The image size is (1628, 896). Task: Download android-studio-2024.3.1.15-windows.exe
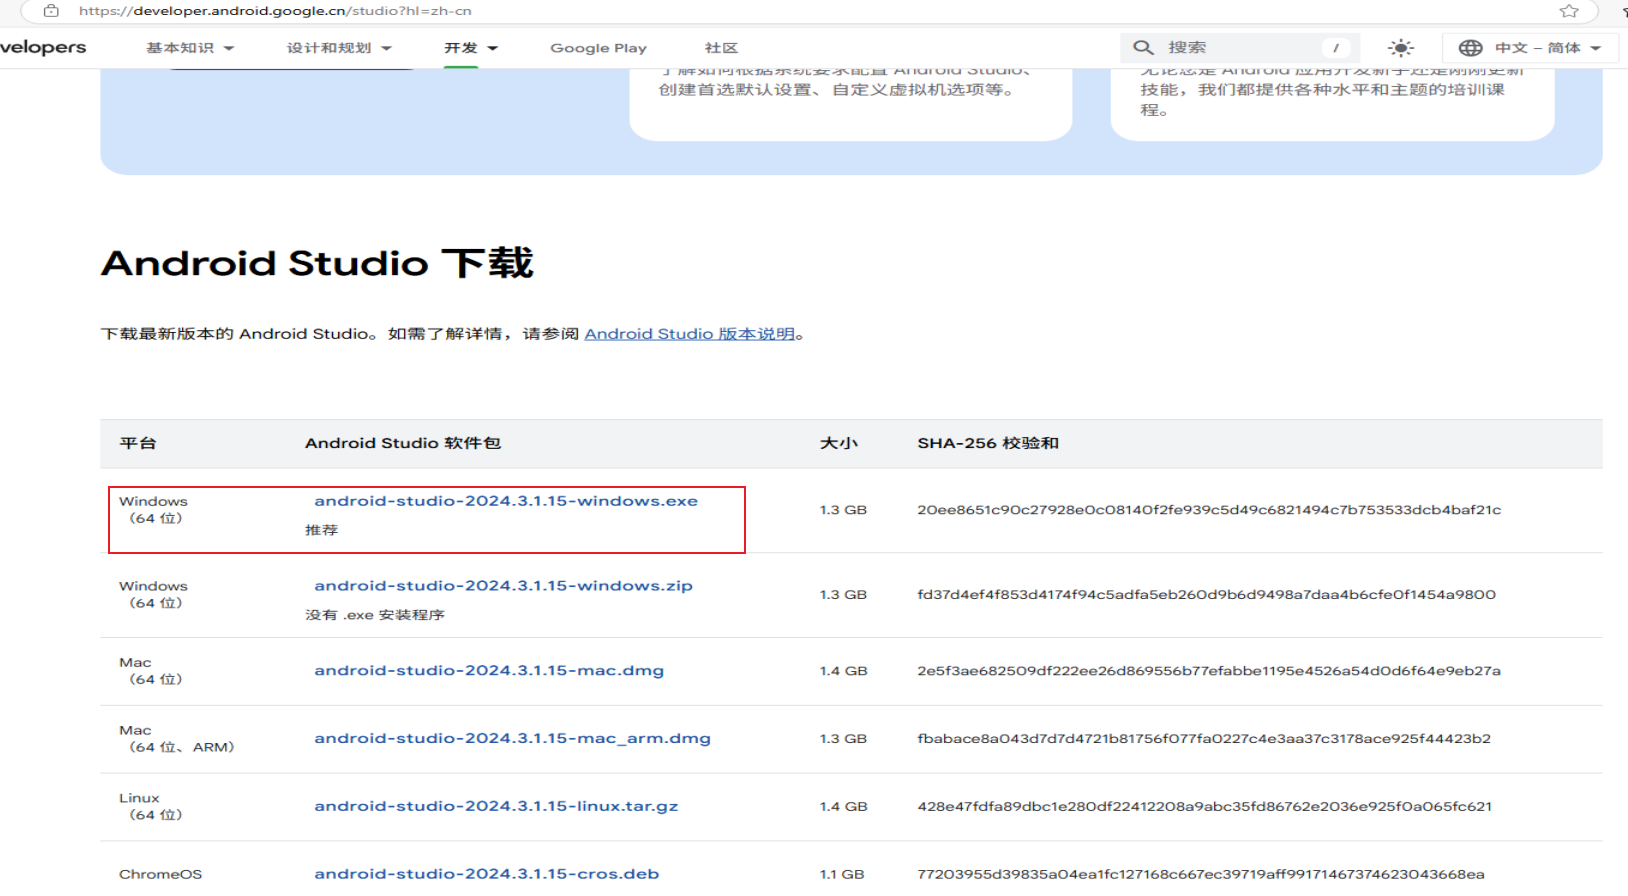point(506,501)
